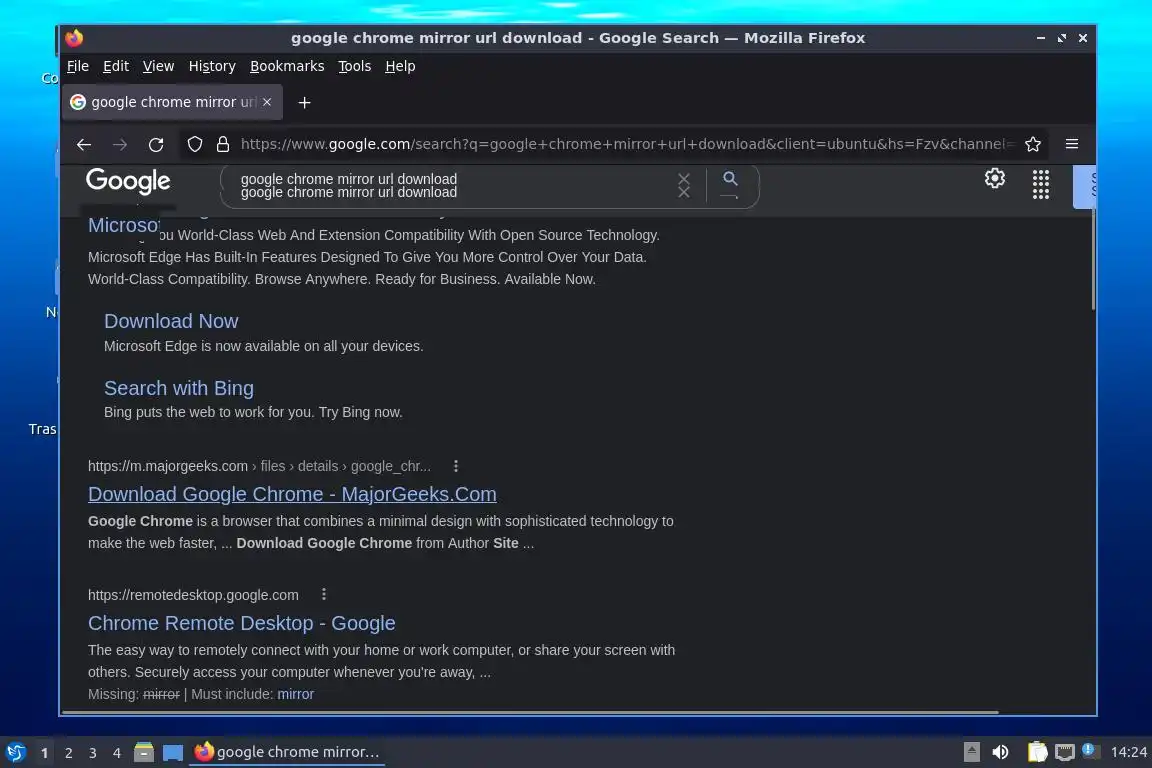Close the google chrome mirror tab
Screen dimensions: 1152x768
click(x=267, y=102)
